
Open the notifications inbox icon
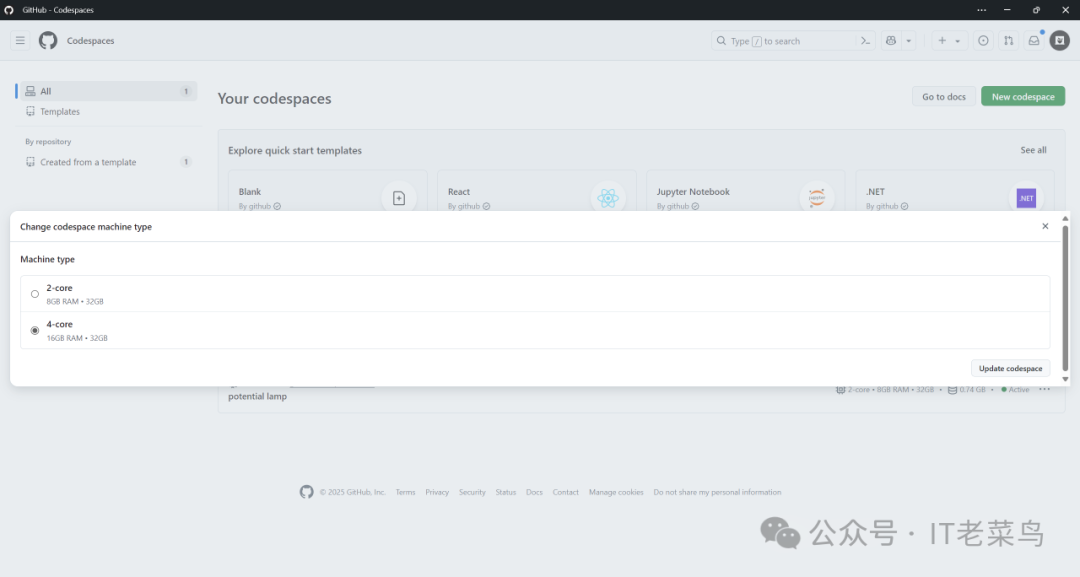tap(1034, 41)
